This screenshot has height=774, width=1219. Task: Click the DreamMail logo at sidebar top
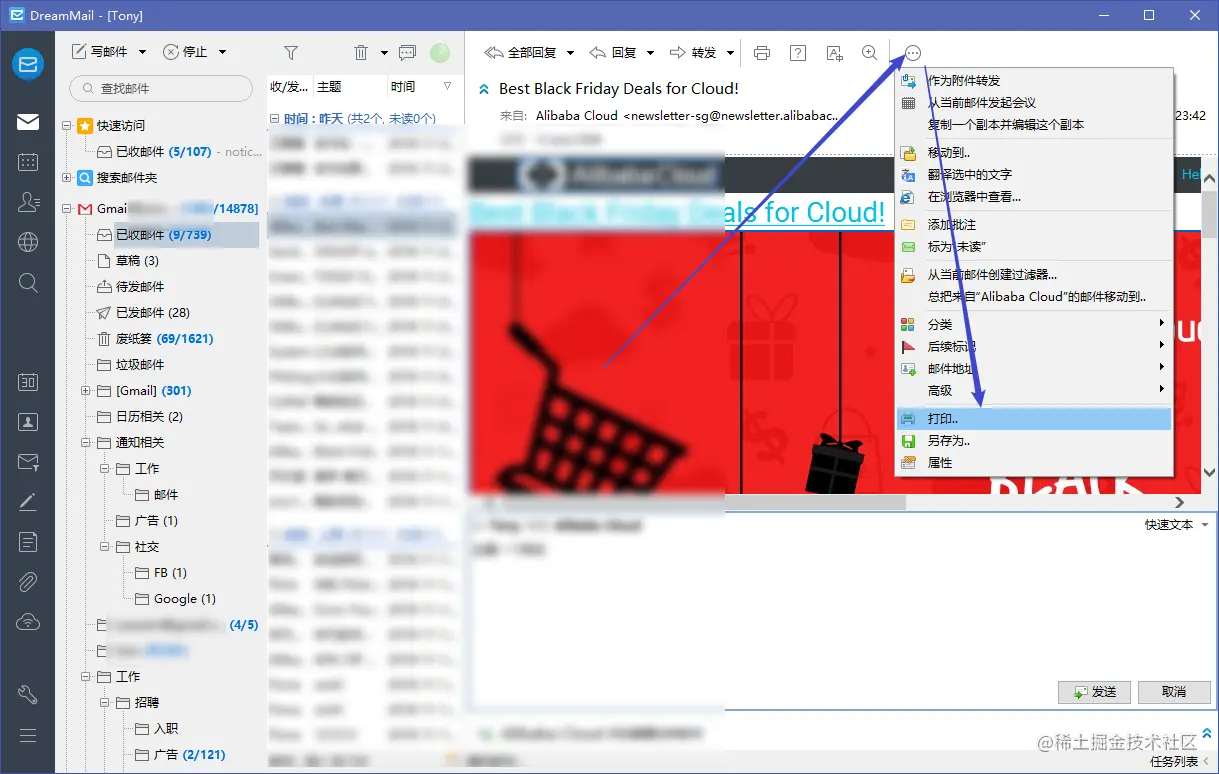tap(28, 64)
